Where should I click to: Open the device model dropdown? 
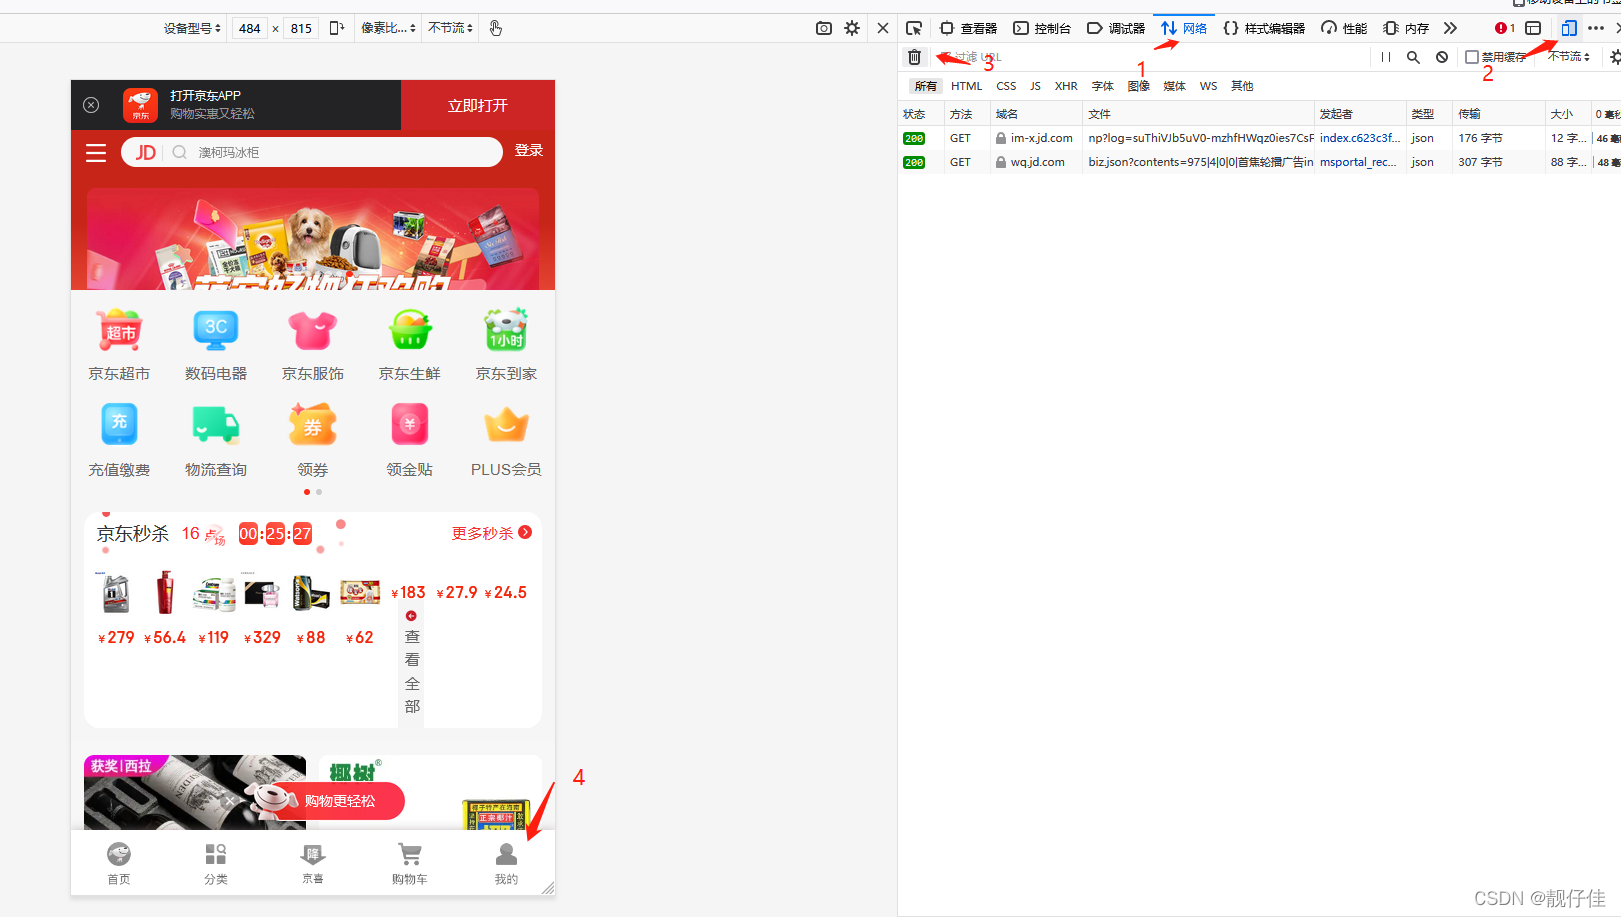click(x=192, y=28)
